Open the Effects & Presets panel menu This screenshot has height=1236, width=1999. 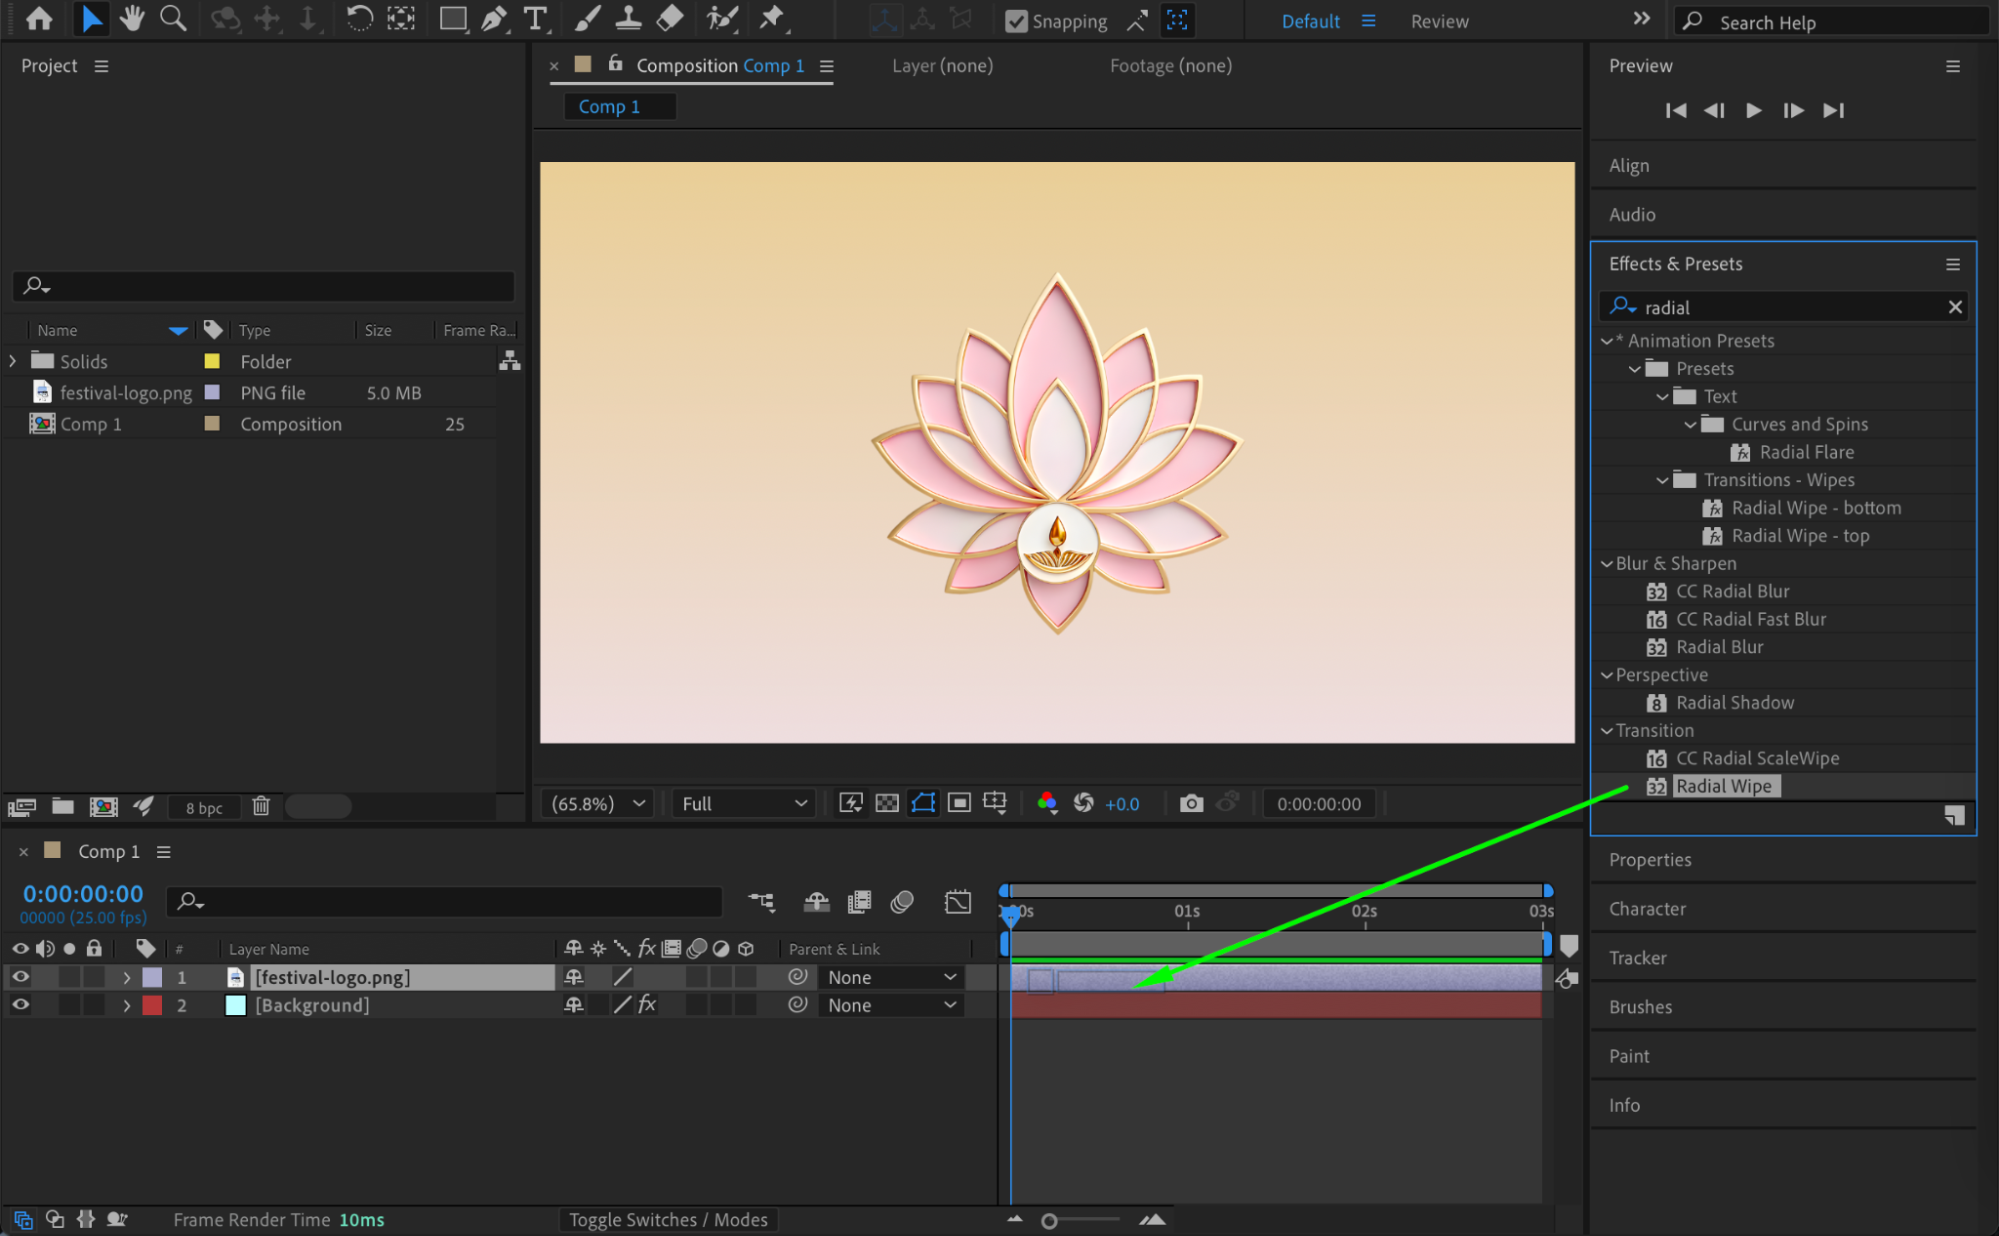click(x=1952, y=264)
